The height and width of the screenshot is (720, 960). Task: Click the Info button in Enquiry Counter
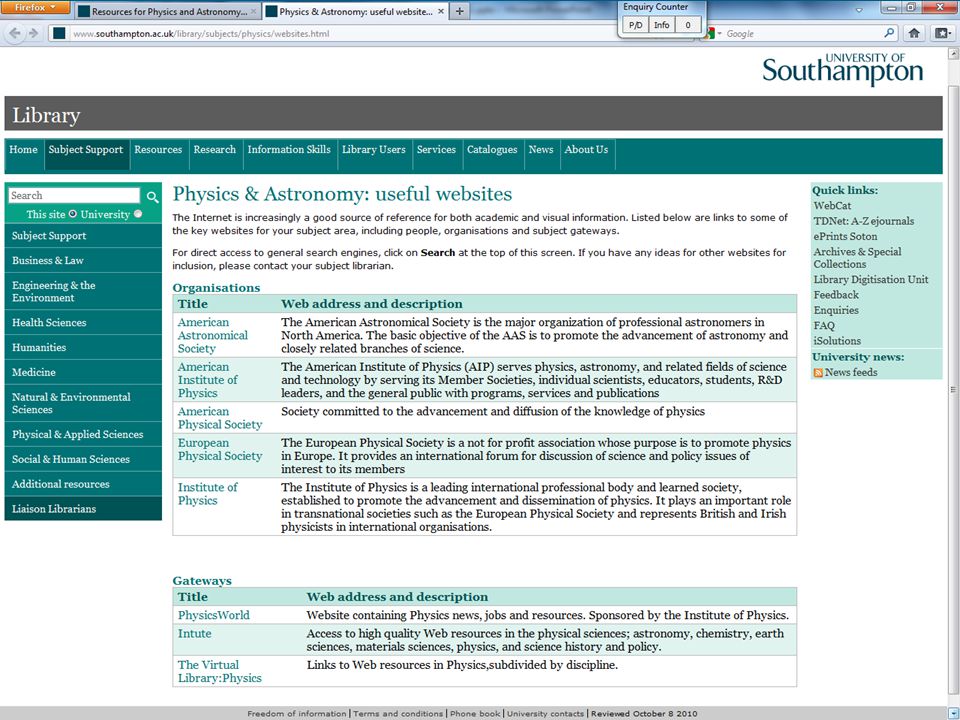coord(661,25)
